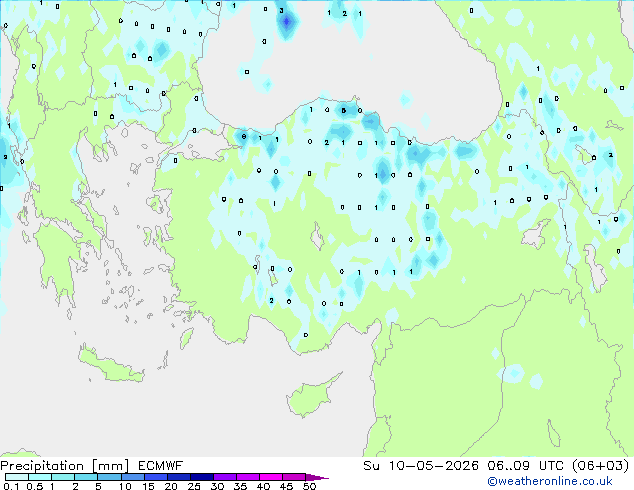This screenshot has width=634, height=490.
Task: Click the "0.1" legend scale label
Action: coord(11,486)
